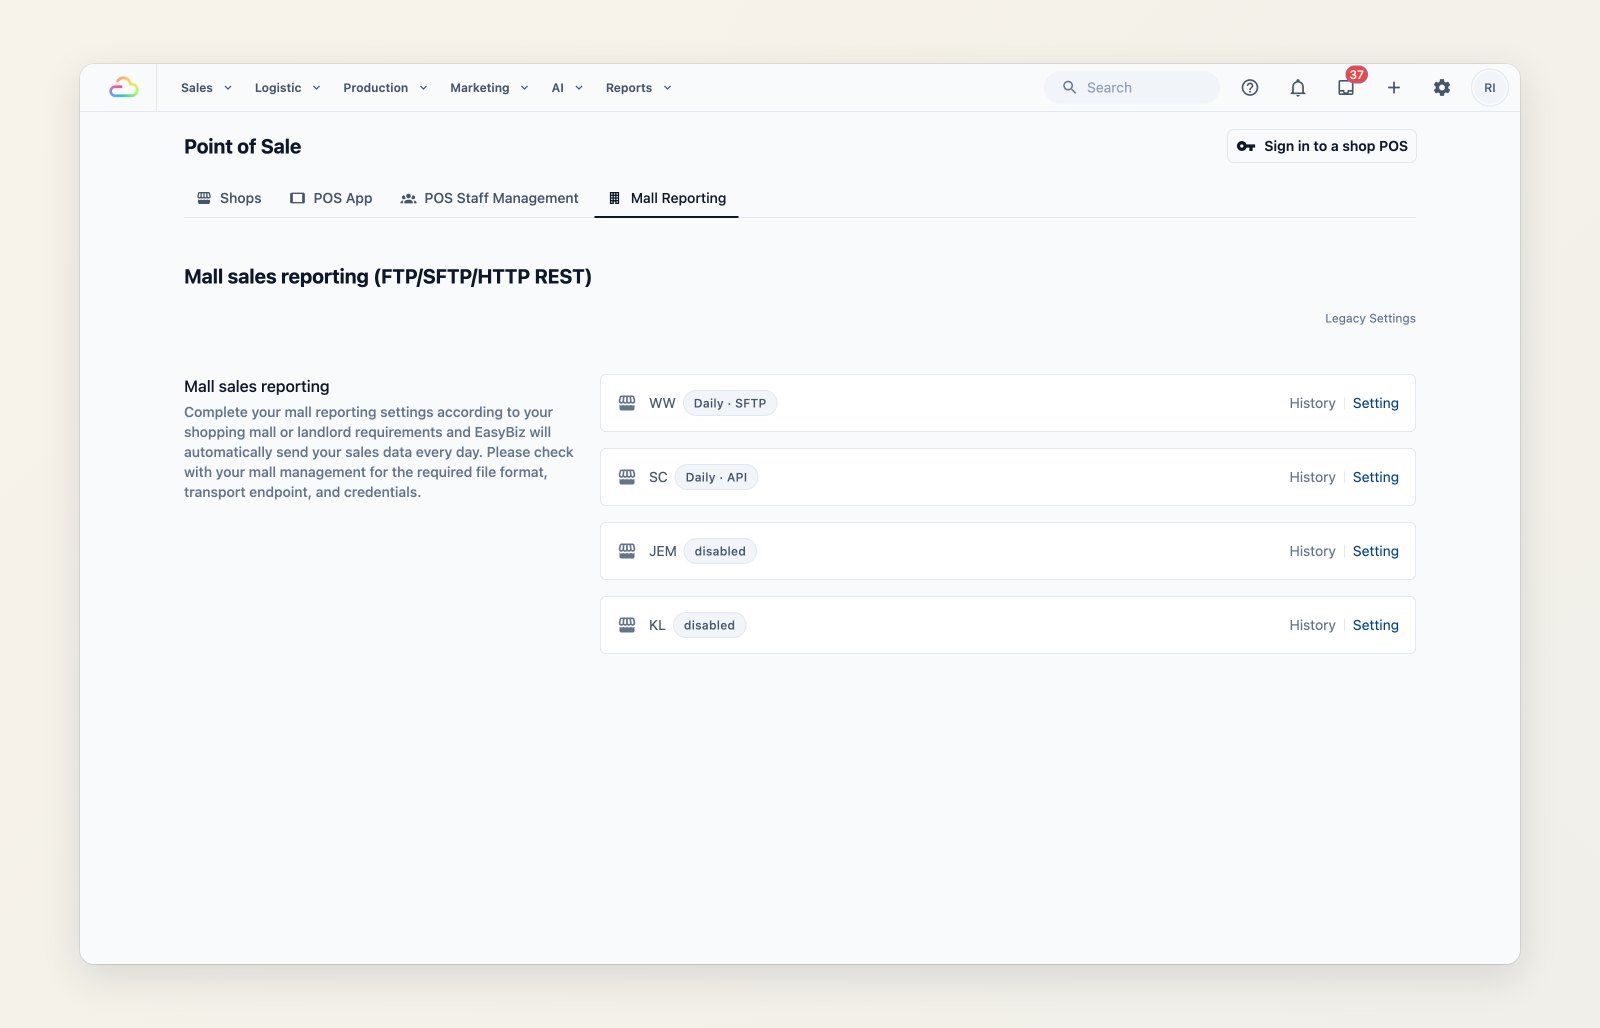1600x1028 pixels.
Task: Select the Mall Reporting tab
Action: click(x=667, y=198)
